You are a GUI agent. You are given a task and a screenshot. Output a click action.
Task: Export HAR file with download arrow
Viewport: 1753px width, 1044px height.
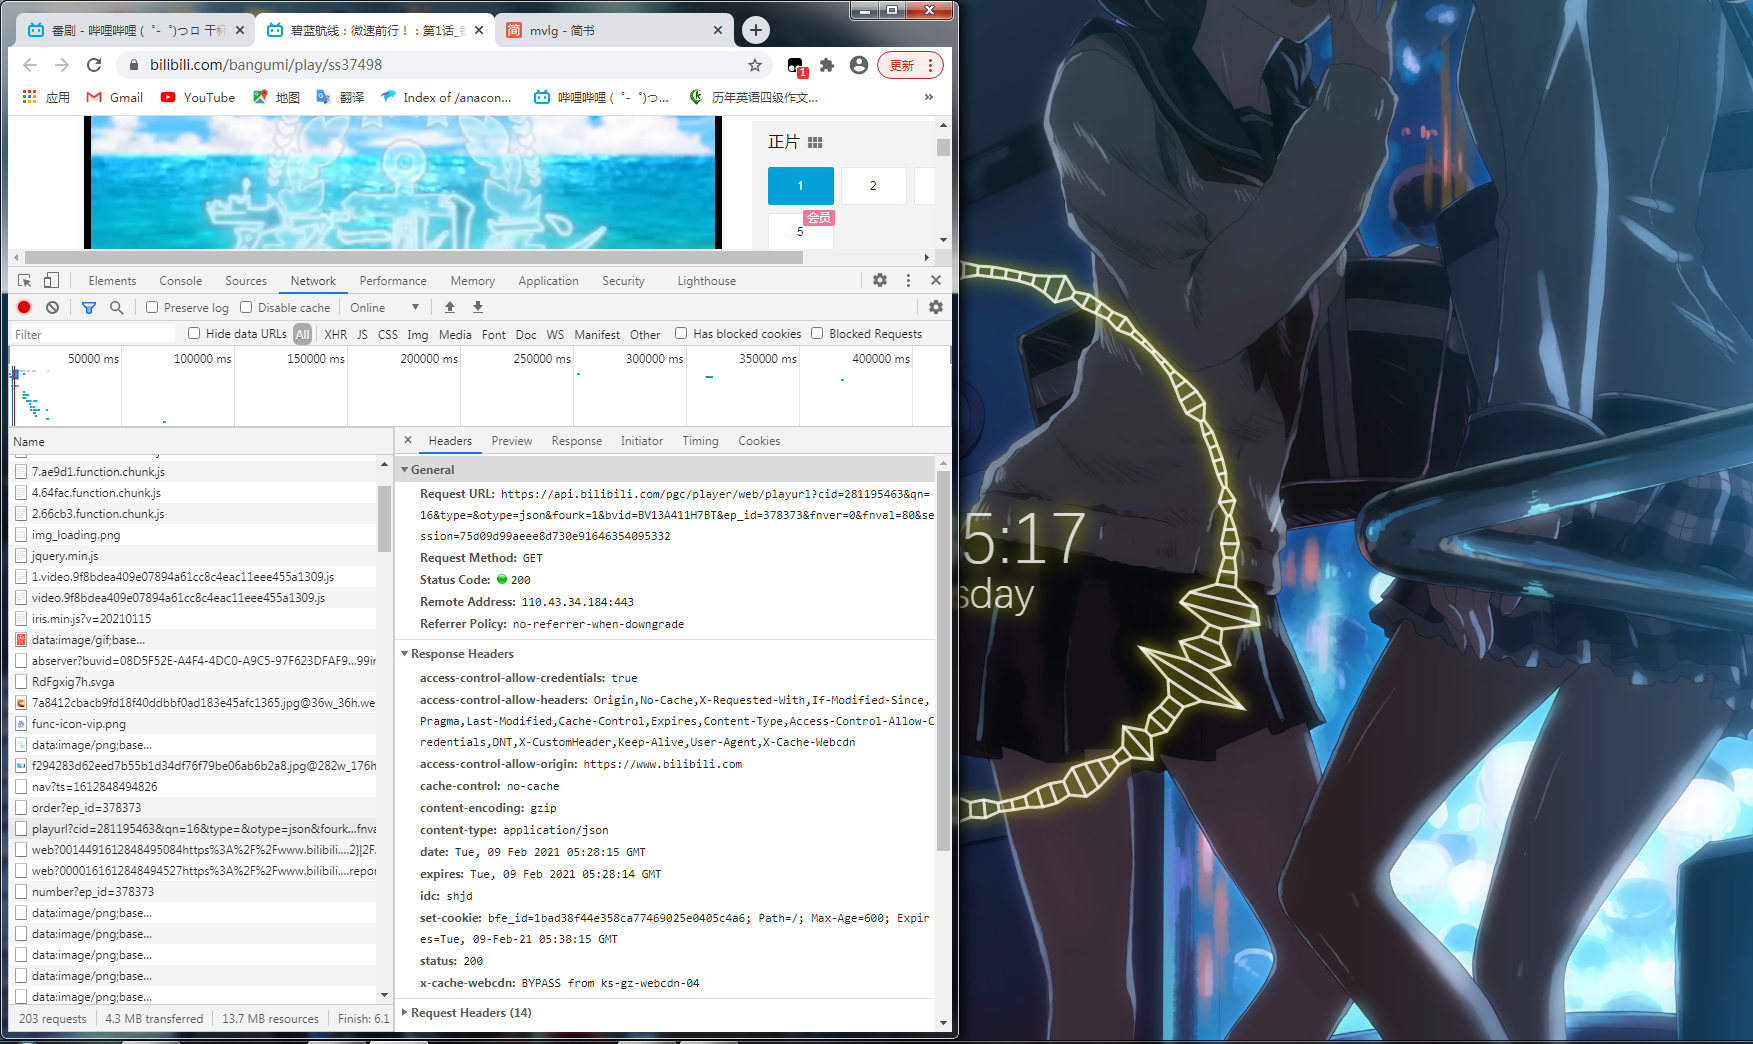[x=478, y=308]
